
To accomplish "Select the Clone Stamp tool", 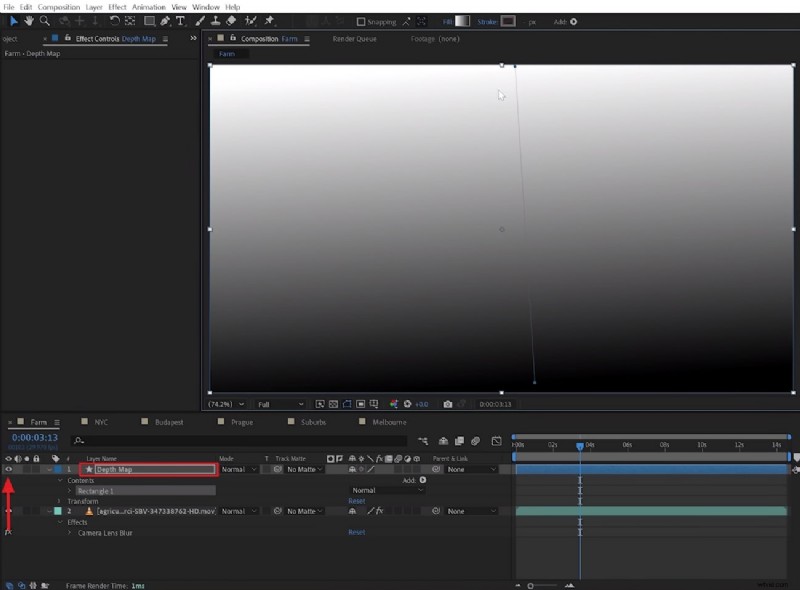I will pyautogui.click(x=214, y=20).
